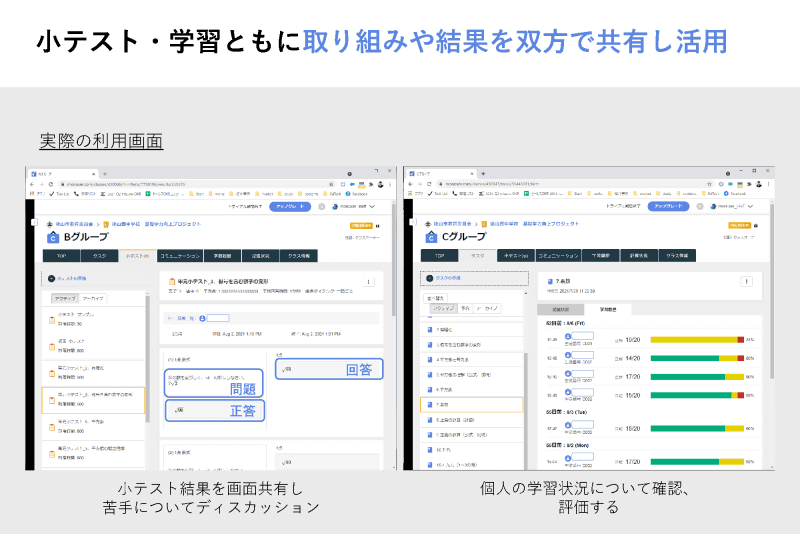Close the Bグループ browser tab
800x534 pixels.
pyautogui.click(x=93, y=174)
